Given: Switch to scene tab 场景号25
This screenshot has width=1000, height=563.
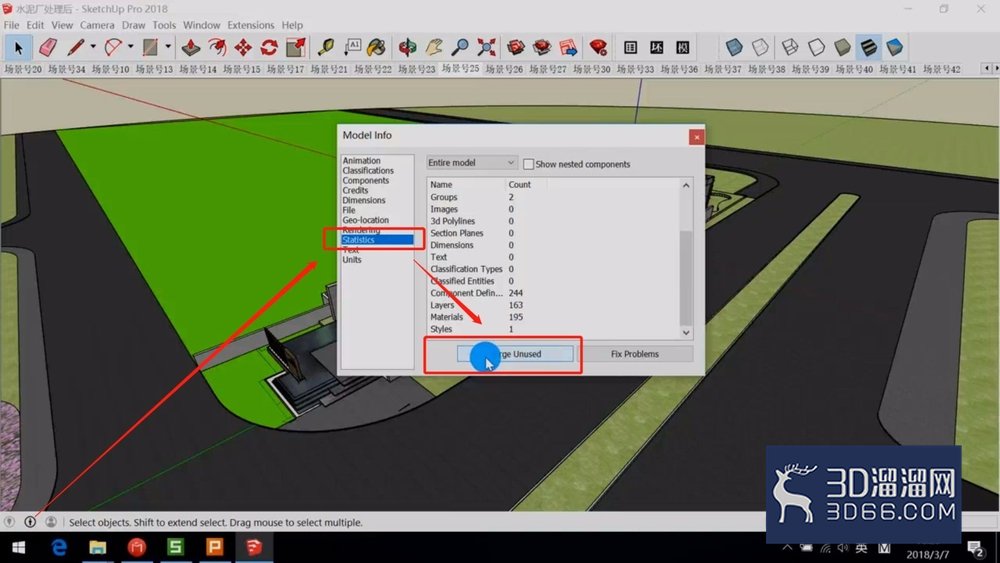Looking at the screenshot, I should pyautogui.click(x=460, y=68).
